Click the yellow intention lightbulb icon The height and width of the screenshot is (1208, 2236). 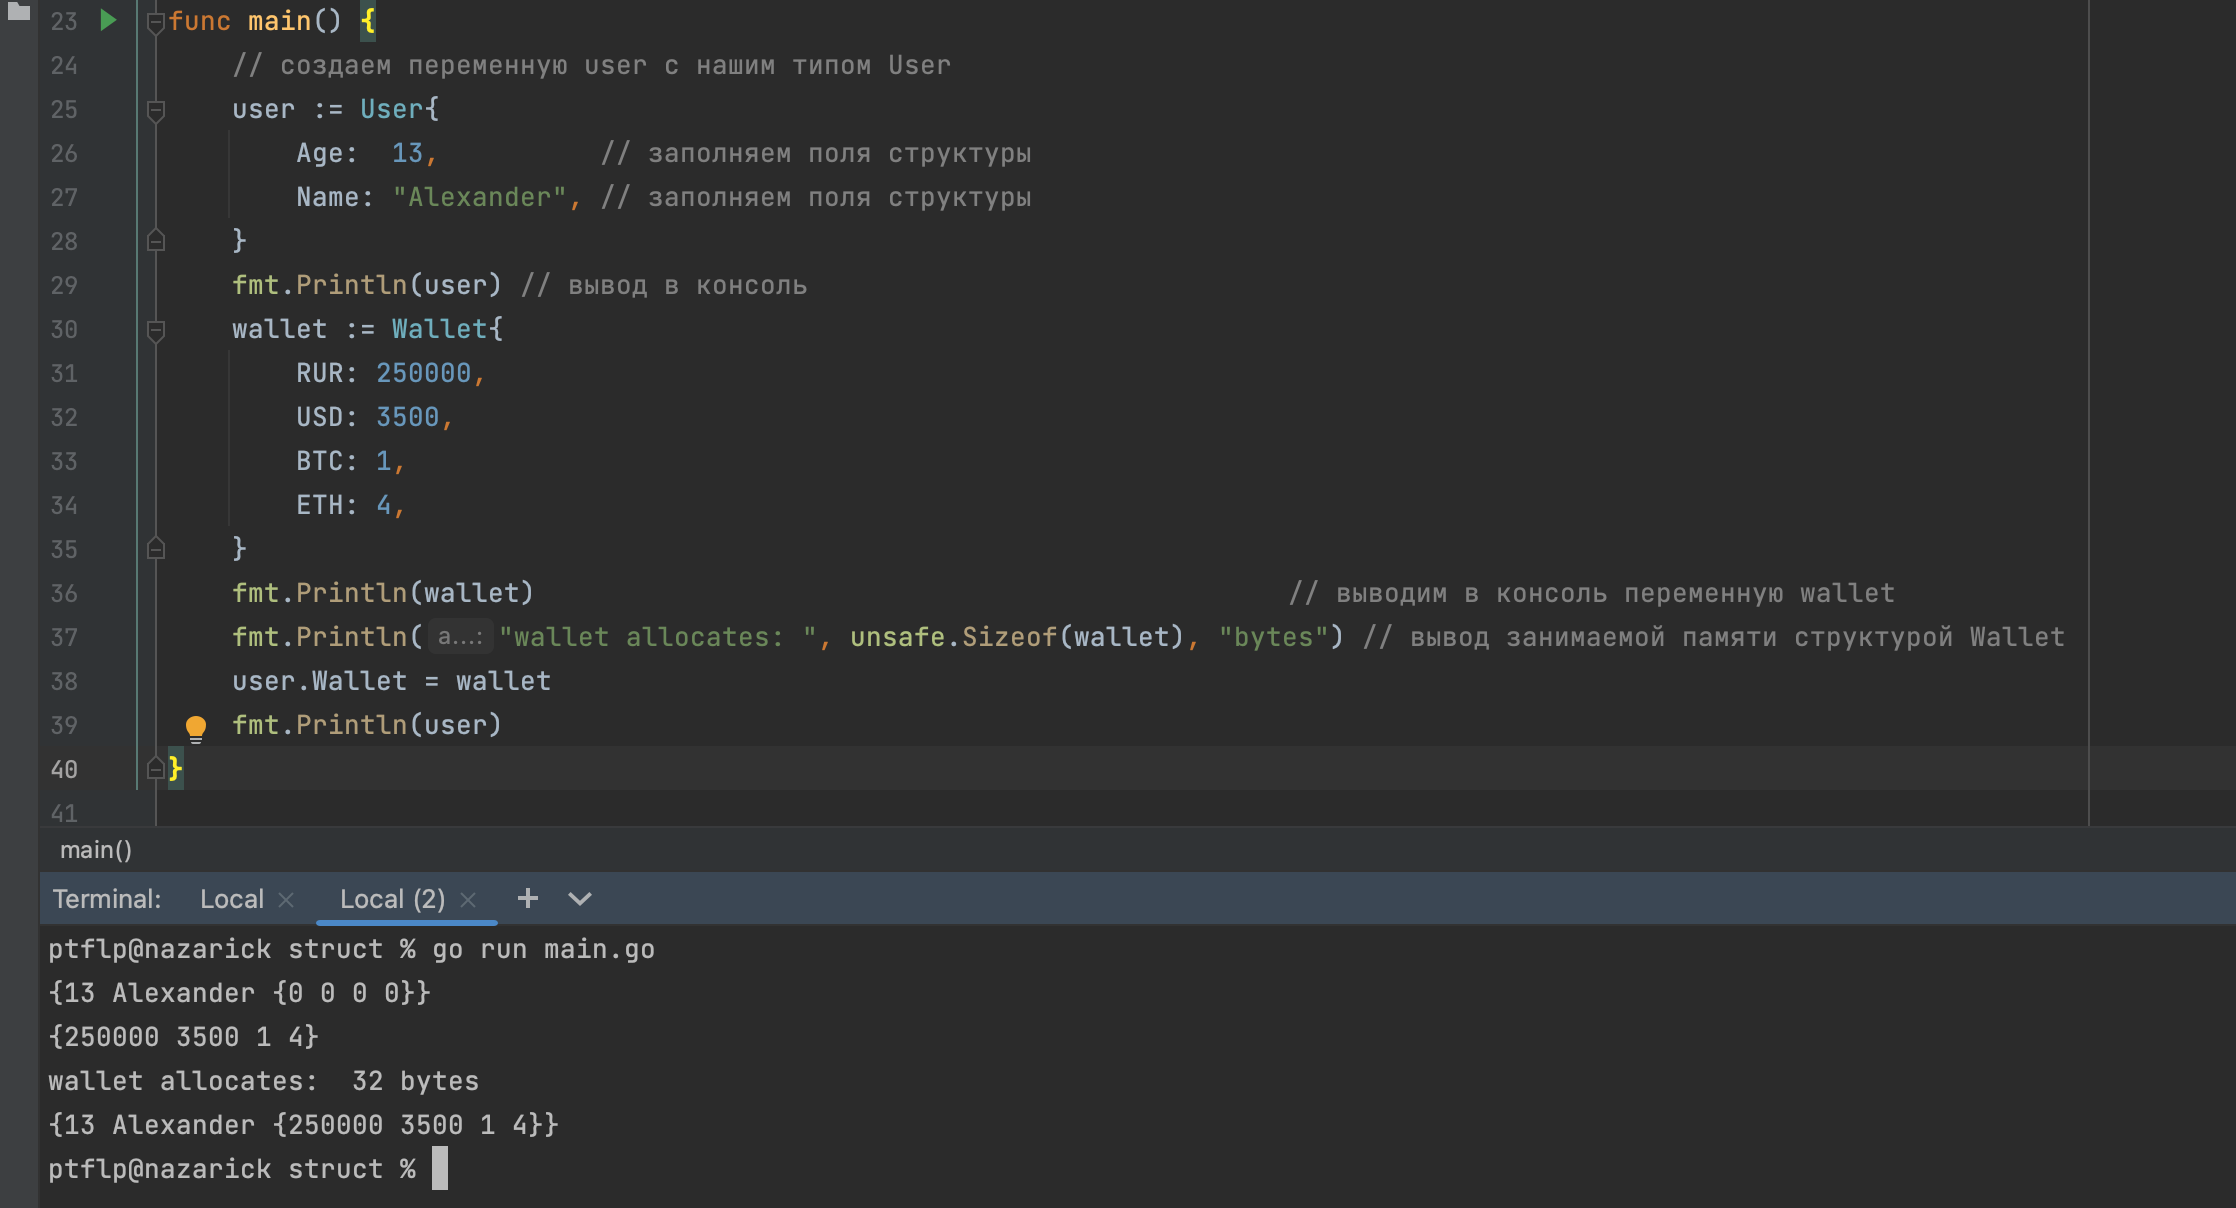click(196, 727)
